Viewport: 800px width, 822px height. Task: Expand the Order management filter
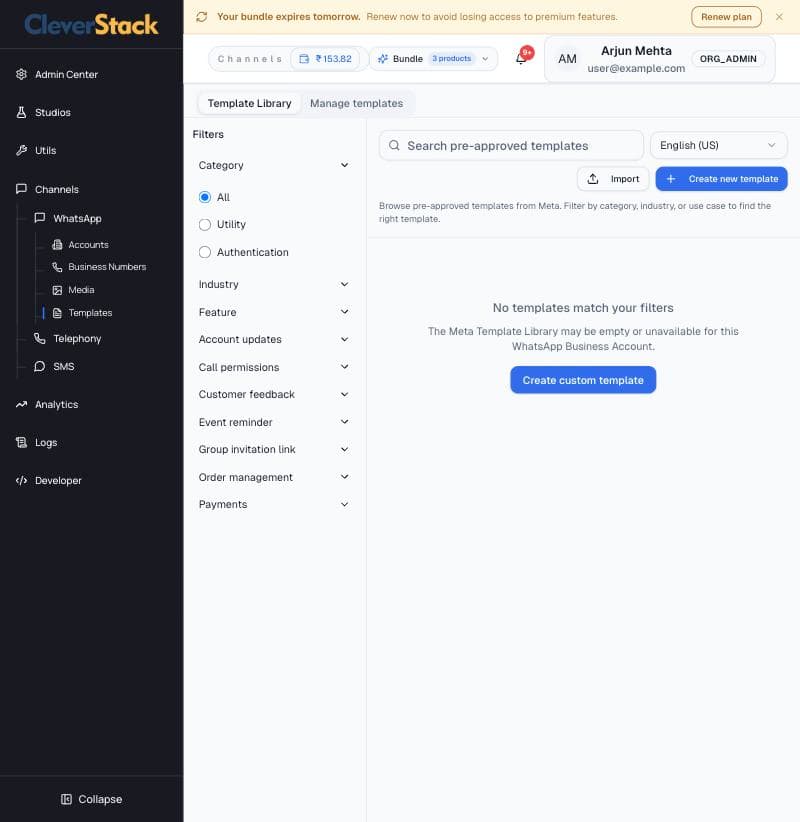coord(273,477)
